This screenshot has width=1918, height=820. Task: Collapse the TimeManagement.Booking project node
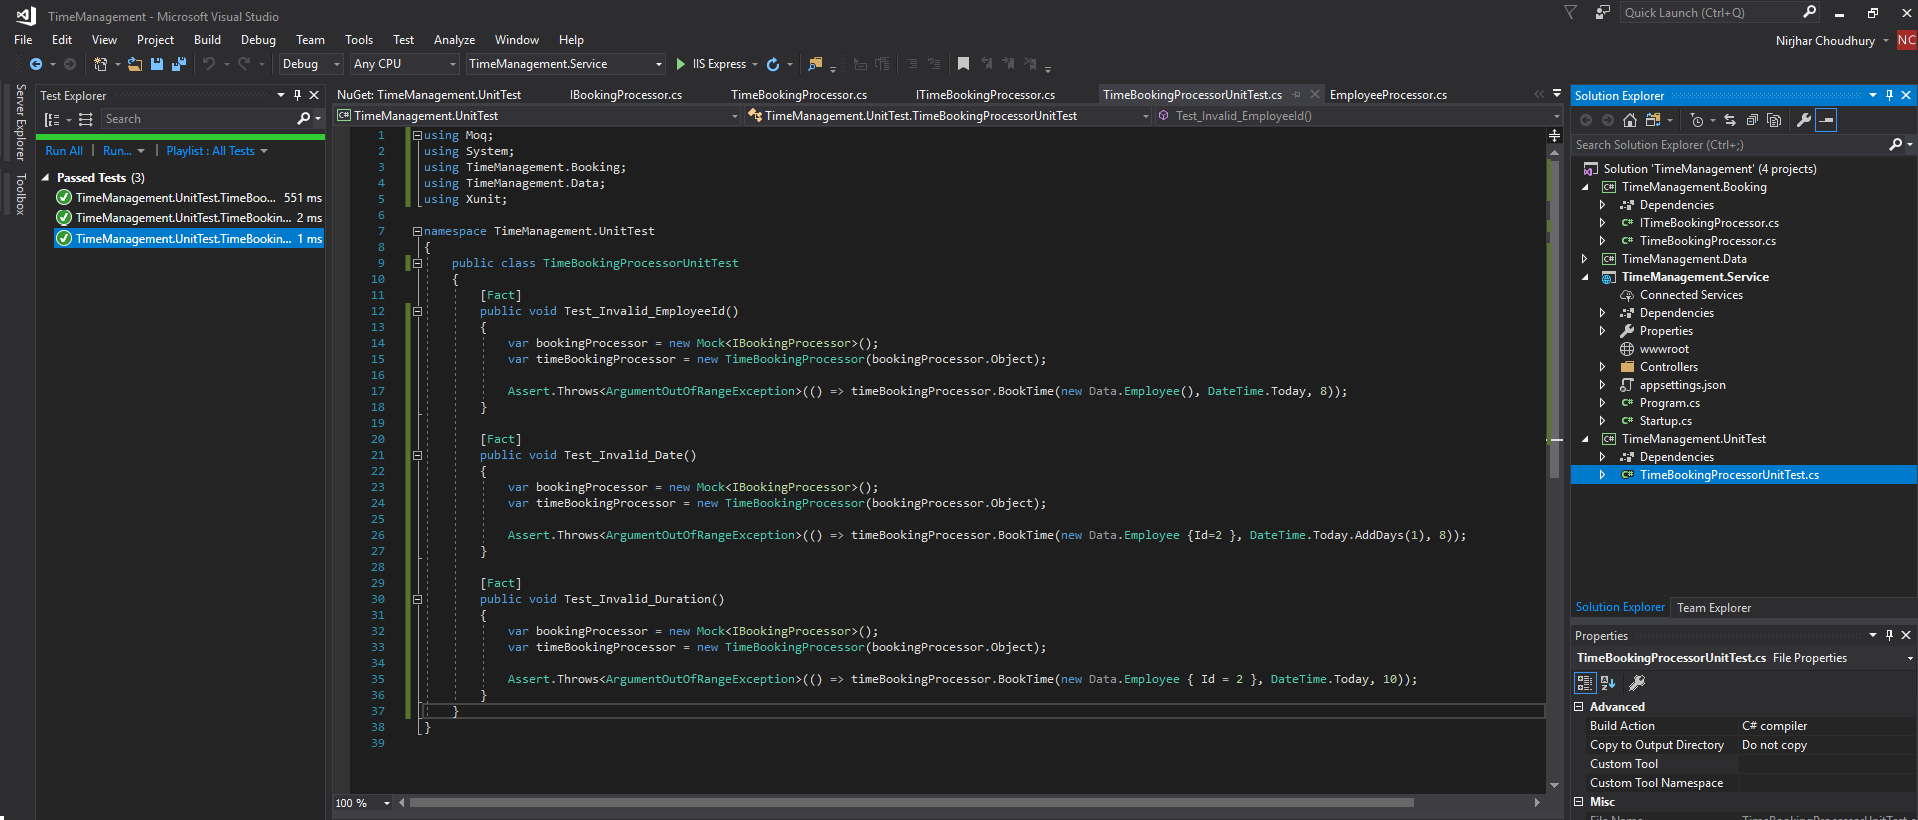click(1585, 187)
